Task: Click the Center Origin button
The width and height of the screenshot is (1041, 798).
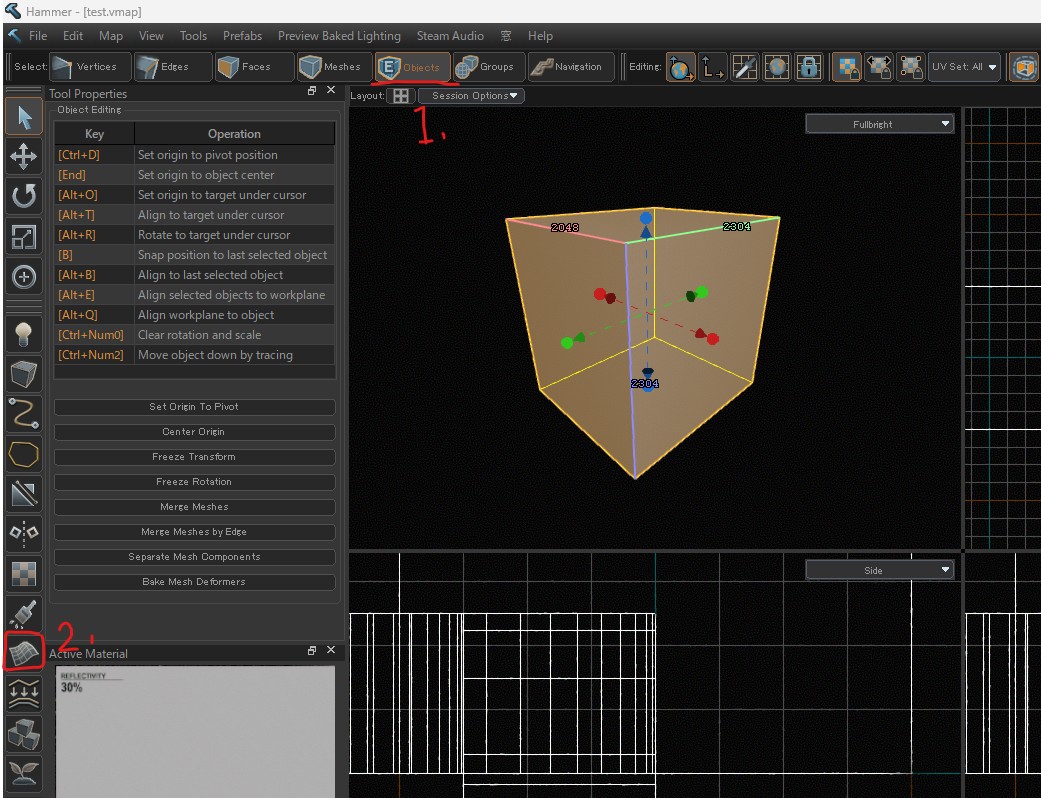Action: click(x=194, y=432)
